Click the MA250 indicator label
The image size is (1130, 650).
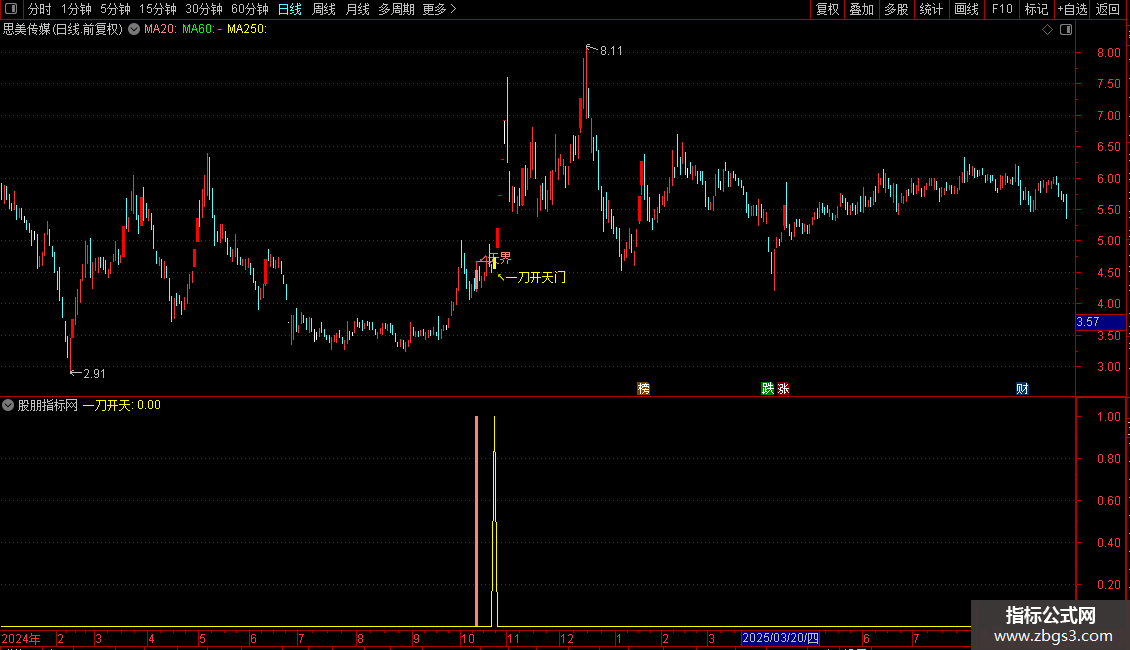pos(246,29)
